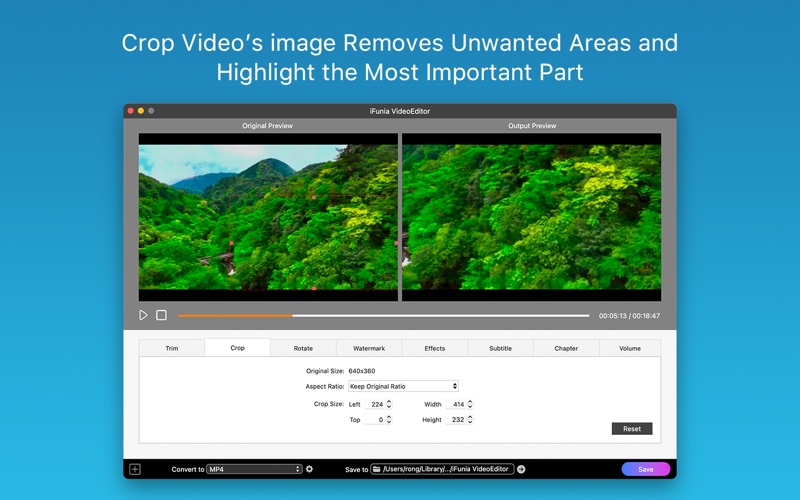Click the top center crop handle
This screenshot has width=800, height=500.
314,197
